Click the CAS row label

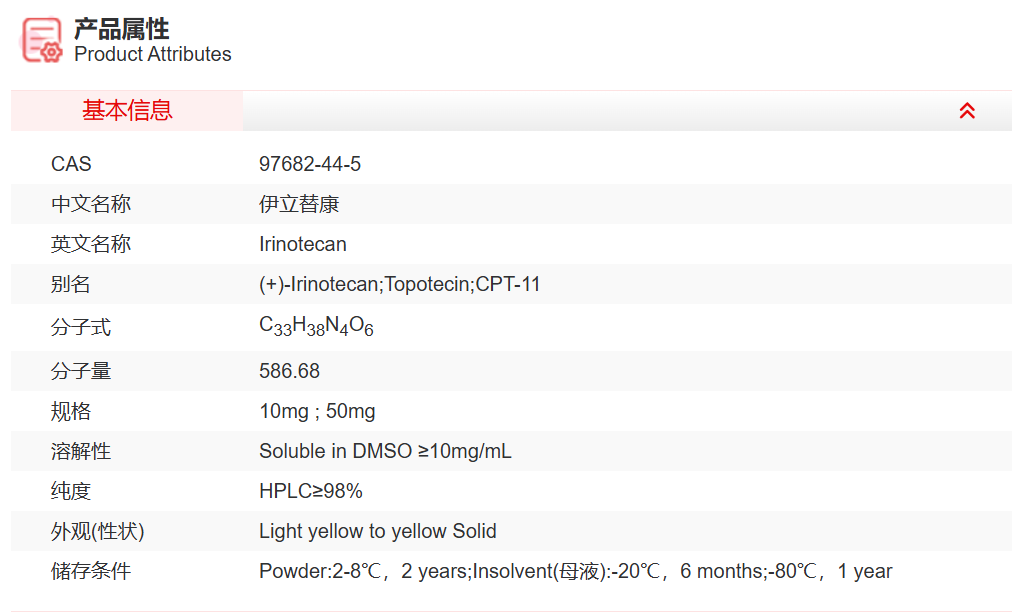pyautogui.click(x=71, y=164)
